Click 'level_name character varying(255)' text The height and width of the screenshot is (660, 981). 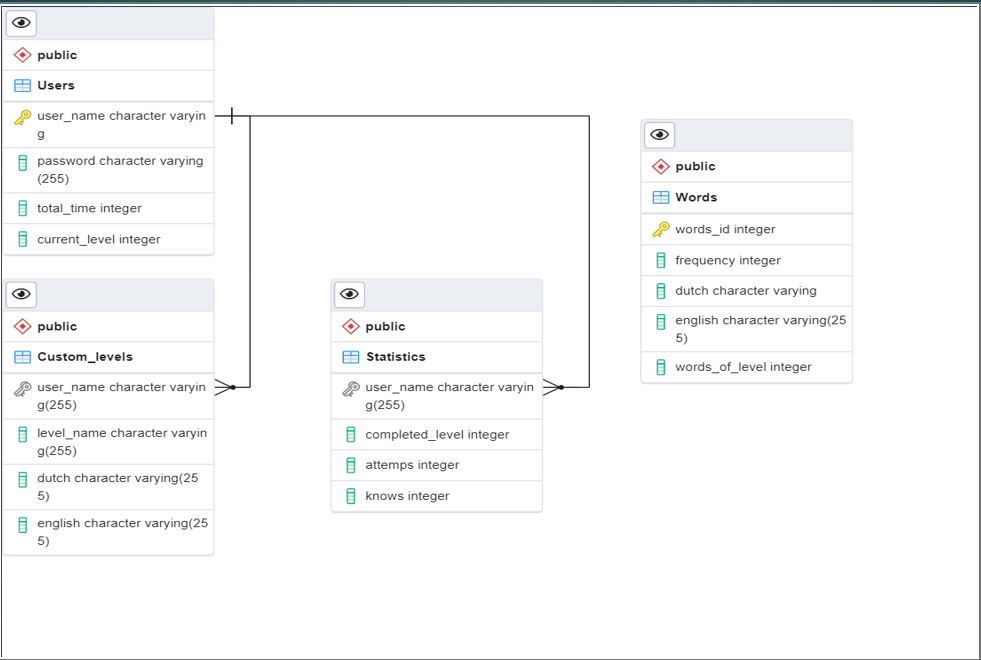122,442
